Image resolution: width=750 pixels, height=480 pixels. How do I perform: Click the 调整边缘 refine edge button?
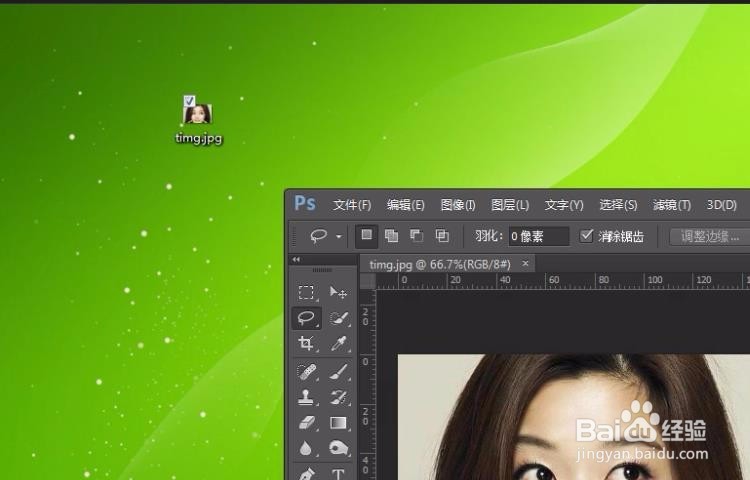pyautogui.click(x=710, y=237)
